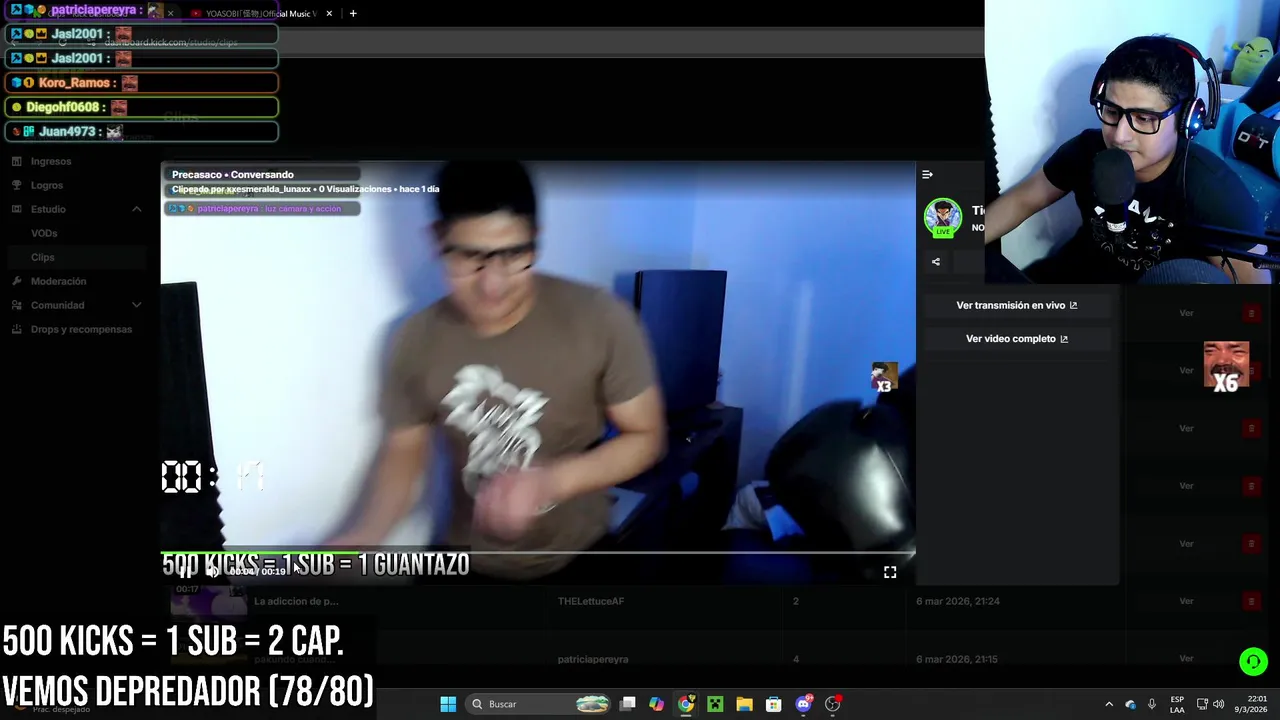
Task: Open Moderación in the sidebar
Action: pos(59,281)
